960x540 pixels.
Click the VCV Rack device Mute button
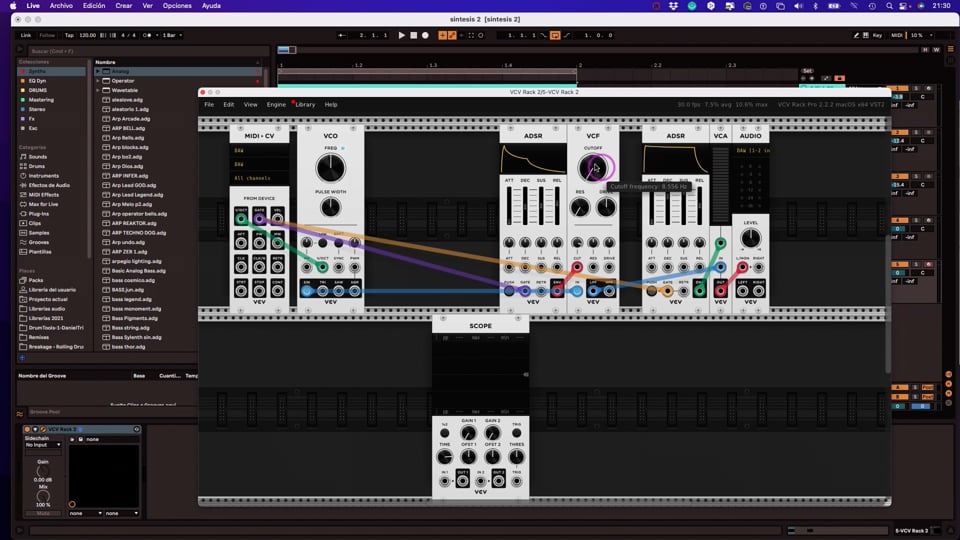click(43, 513)
